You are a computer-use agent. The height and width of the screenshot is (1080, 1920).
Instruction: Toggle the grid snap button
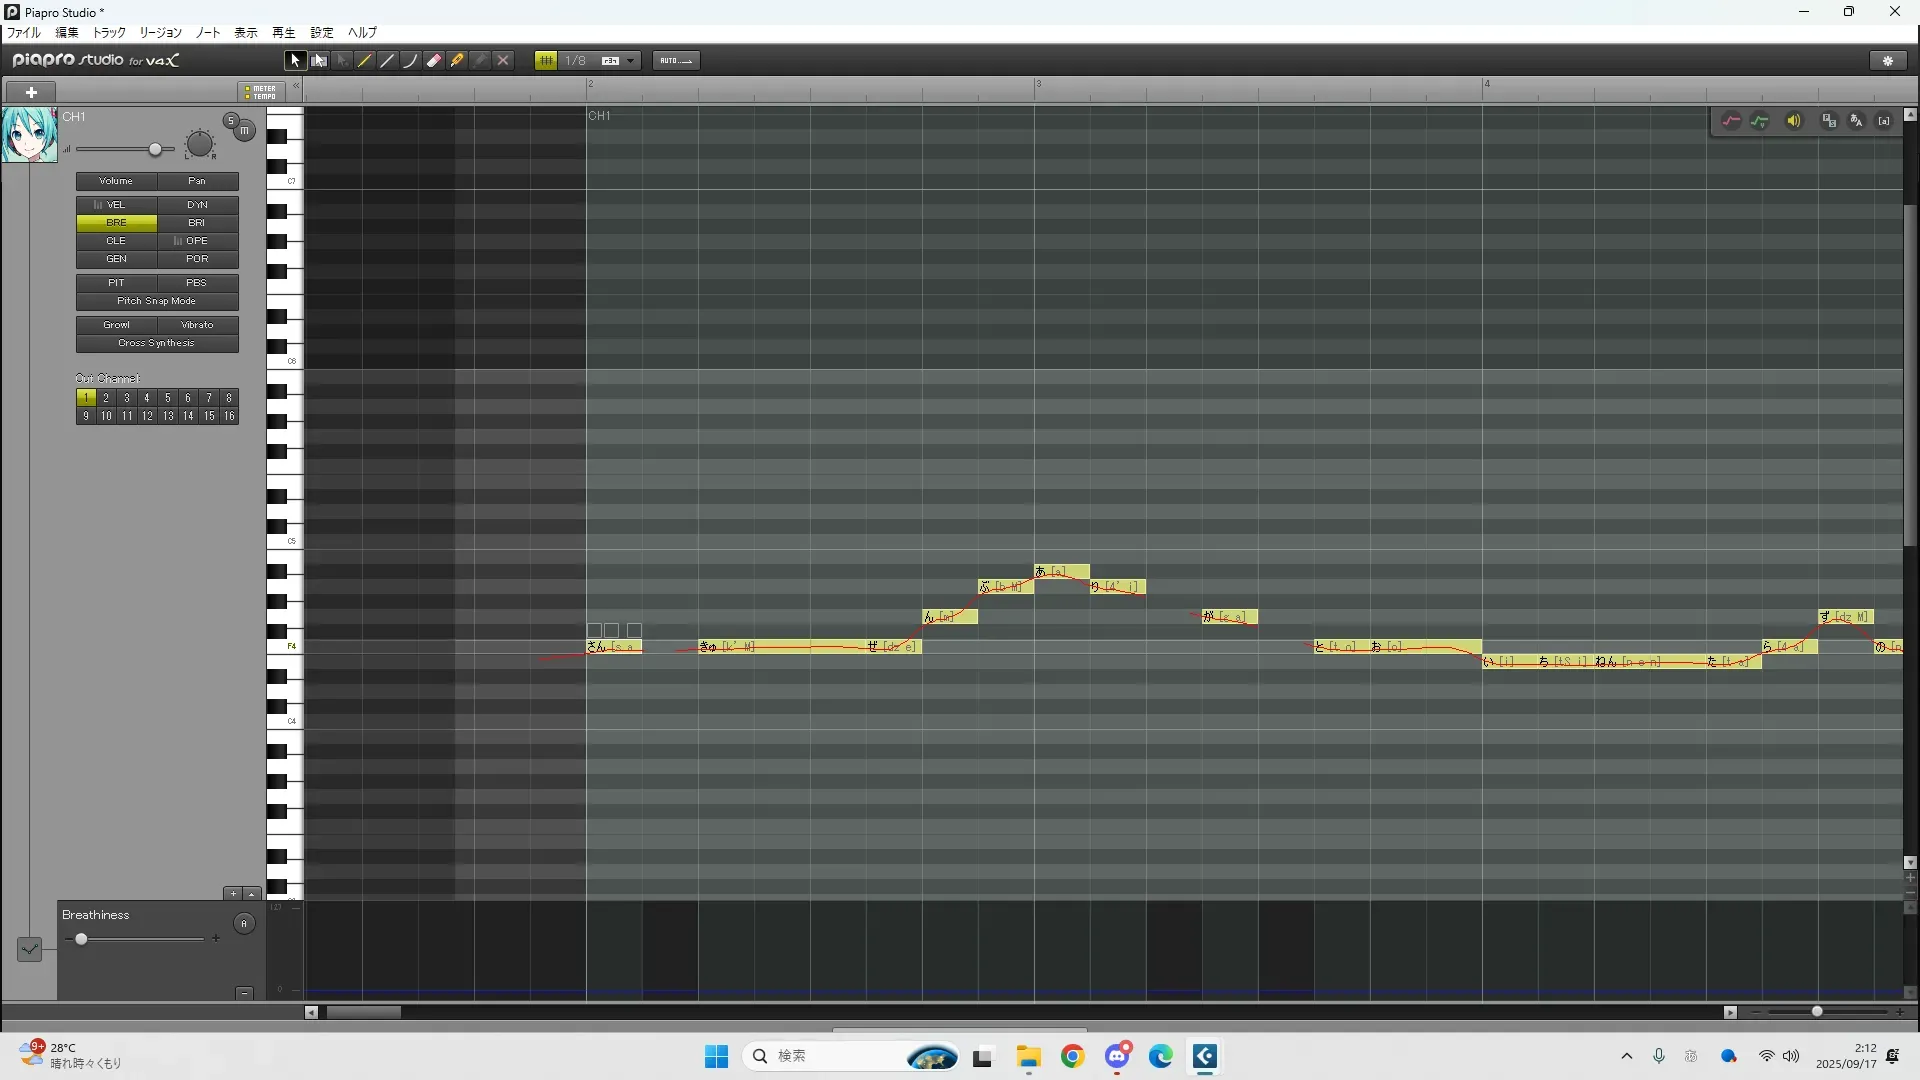click(546, 61)
